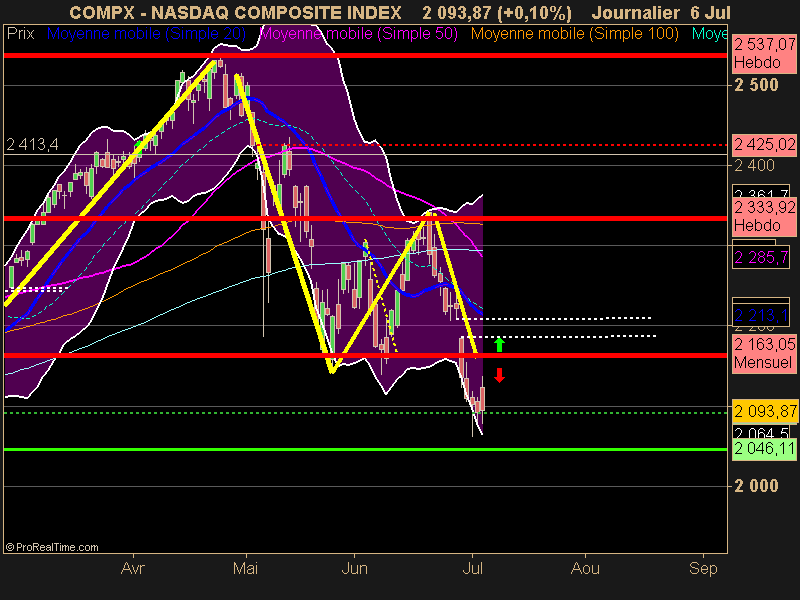Click the green up arrow marker

[x=499, y=345]
